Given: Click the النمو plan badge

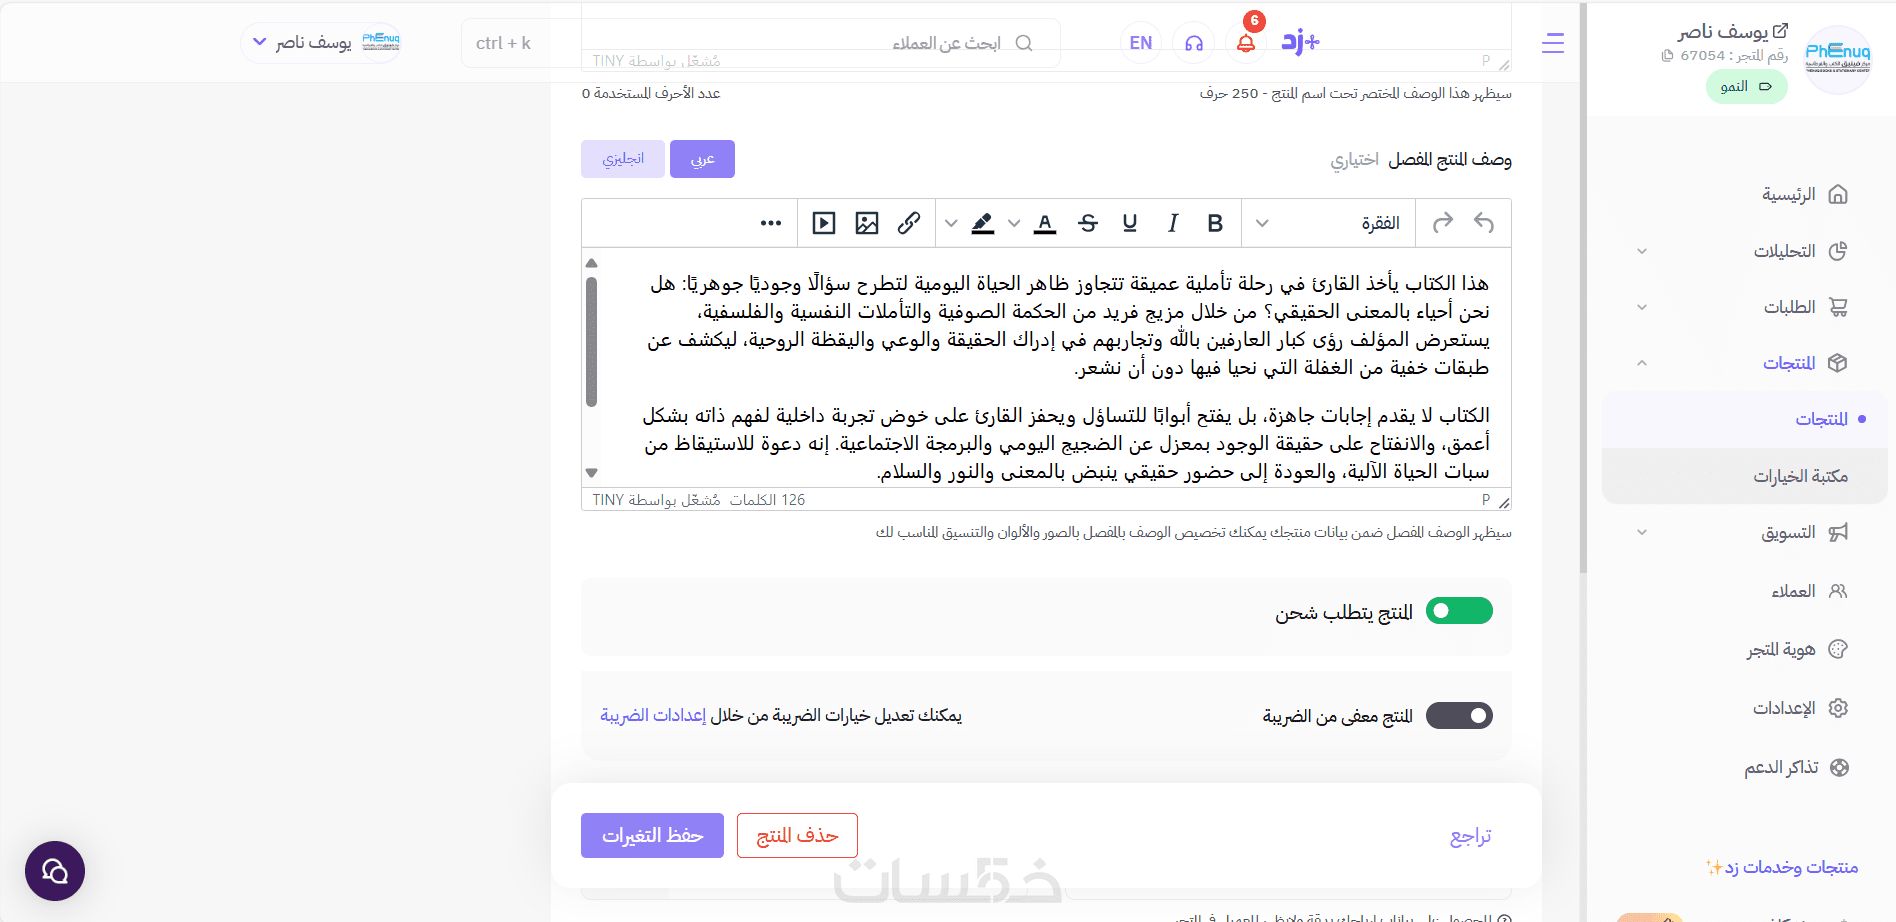Looking at the screenshot, I should 1746,86.
